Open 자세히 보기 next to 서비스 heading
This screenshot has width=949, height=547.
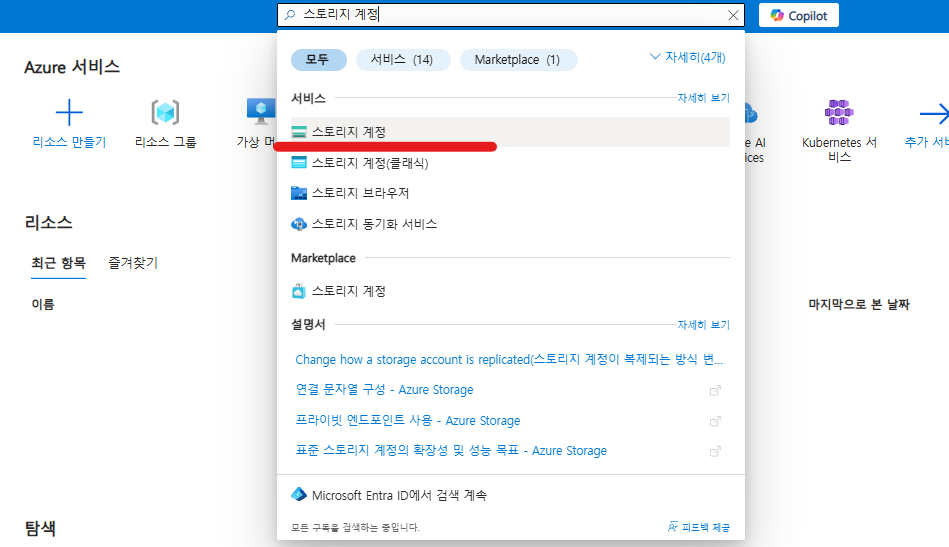coord(703,97)
